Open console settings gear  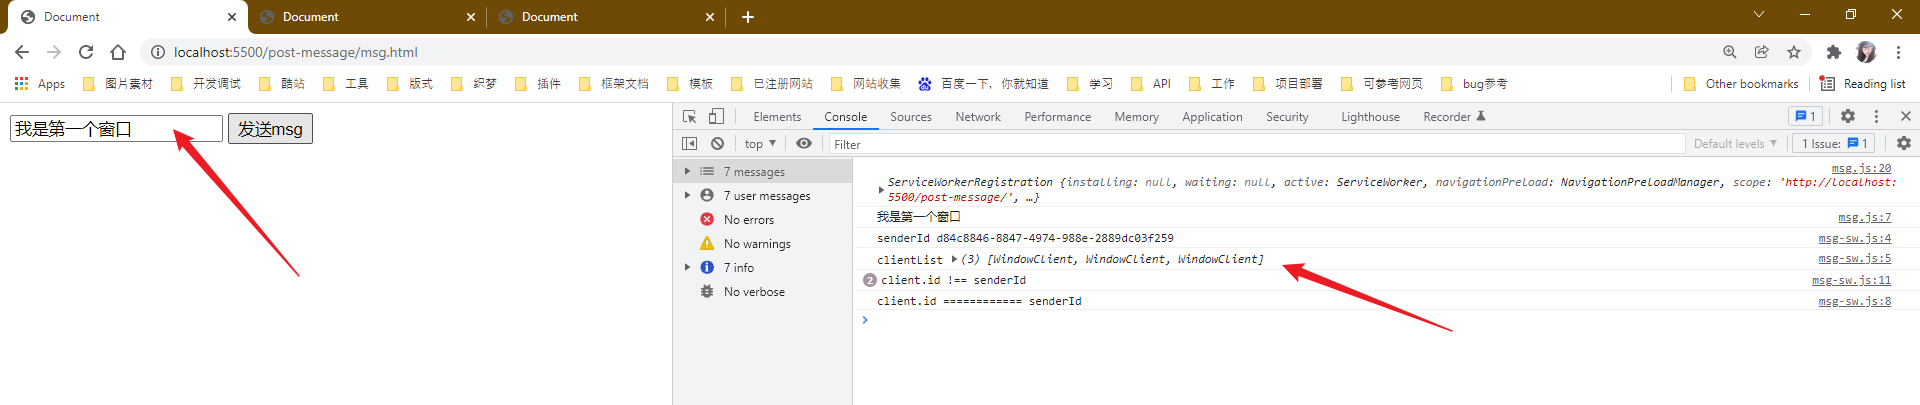coord(1904,144)
